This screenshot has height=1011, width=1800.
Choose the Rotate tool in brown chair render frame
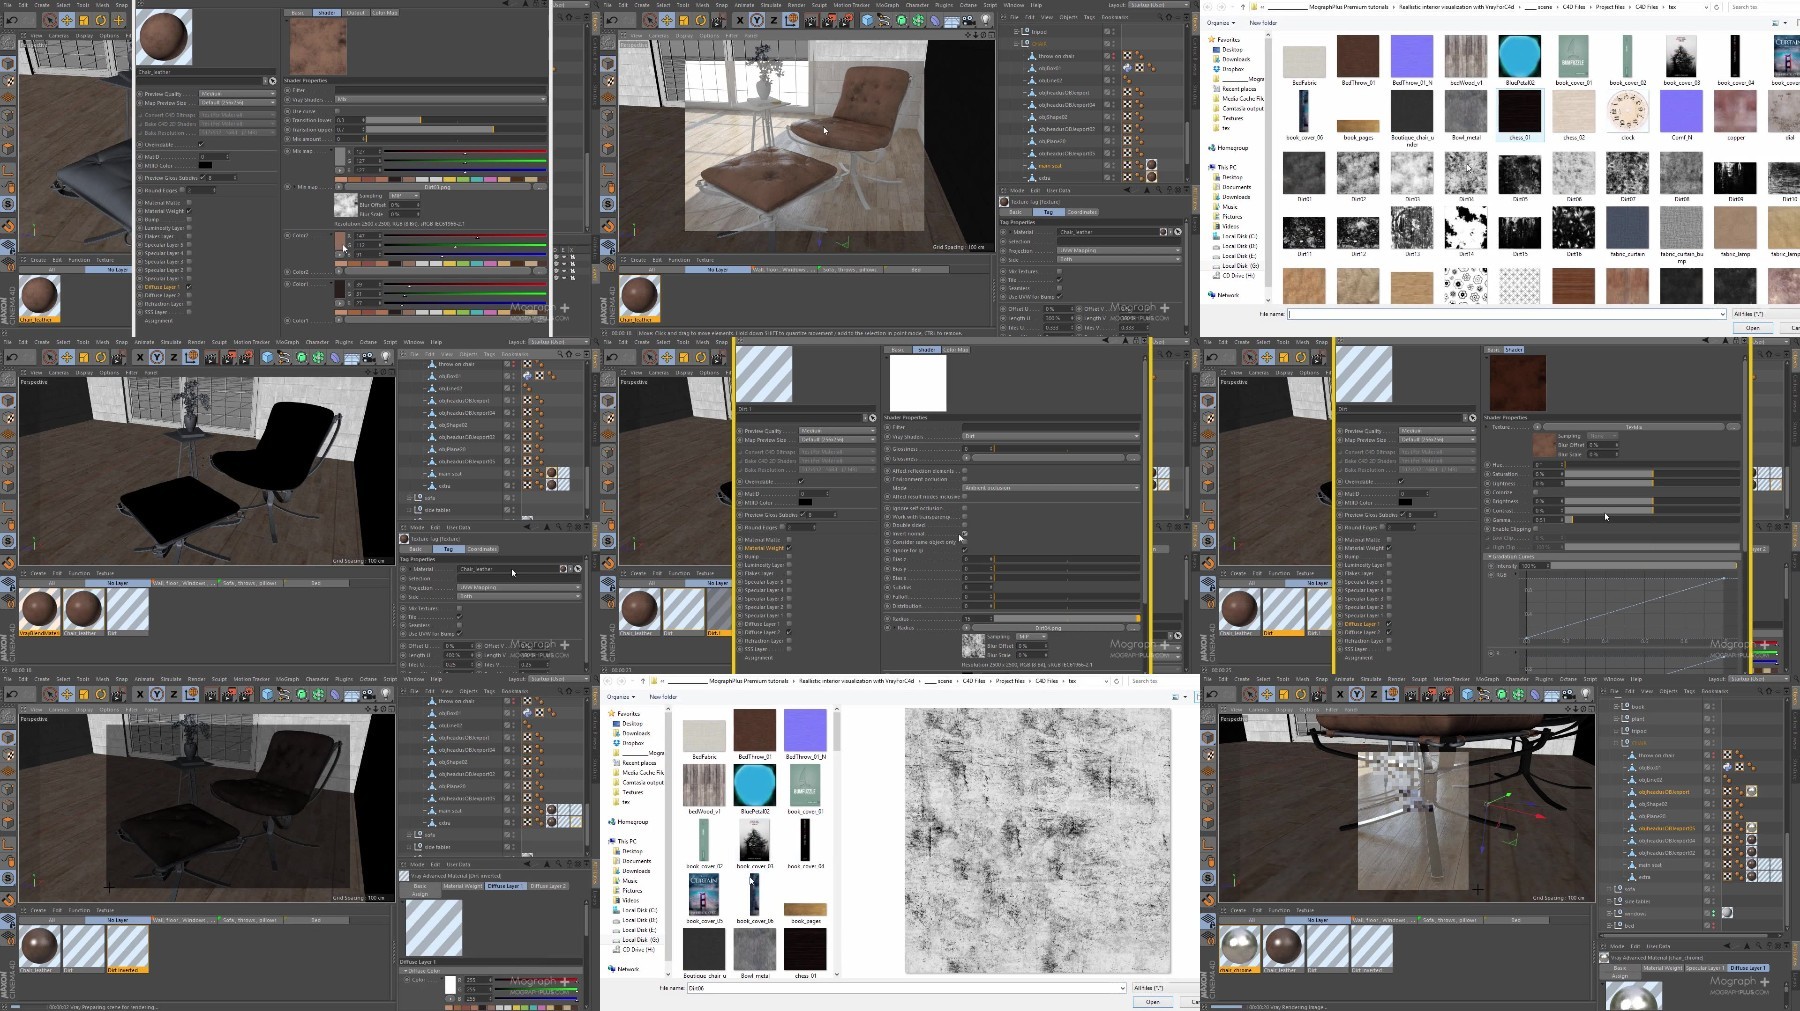click(700, 20)
